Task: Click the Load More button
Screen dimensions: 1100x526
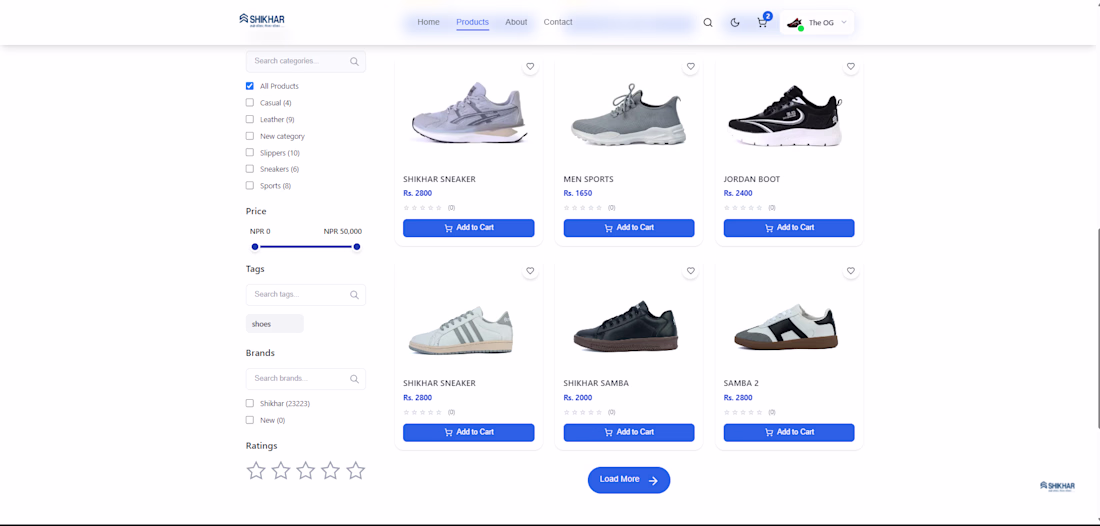Action: 629,480
